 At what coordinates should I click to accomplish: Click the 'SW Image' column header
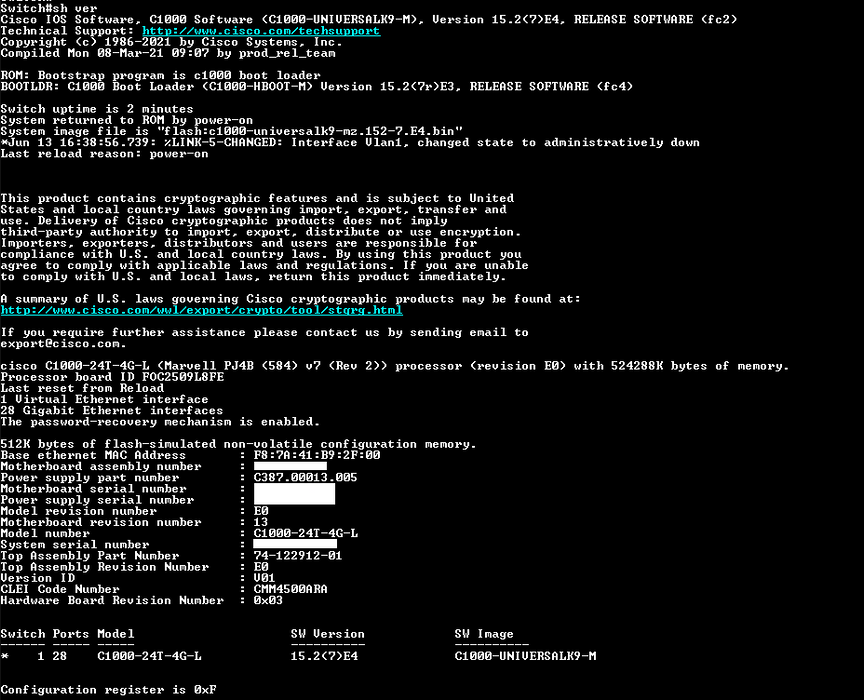pos(484,634)
